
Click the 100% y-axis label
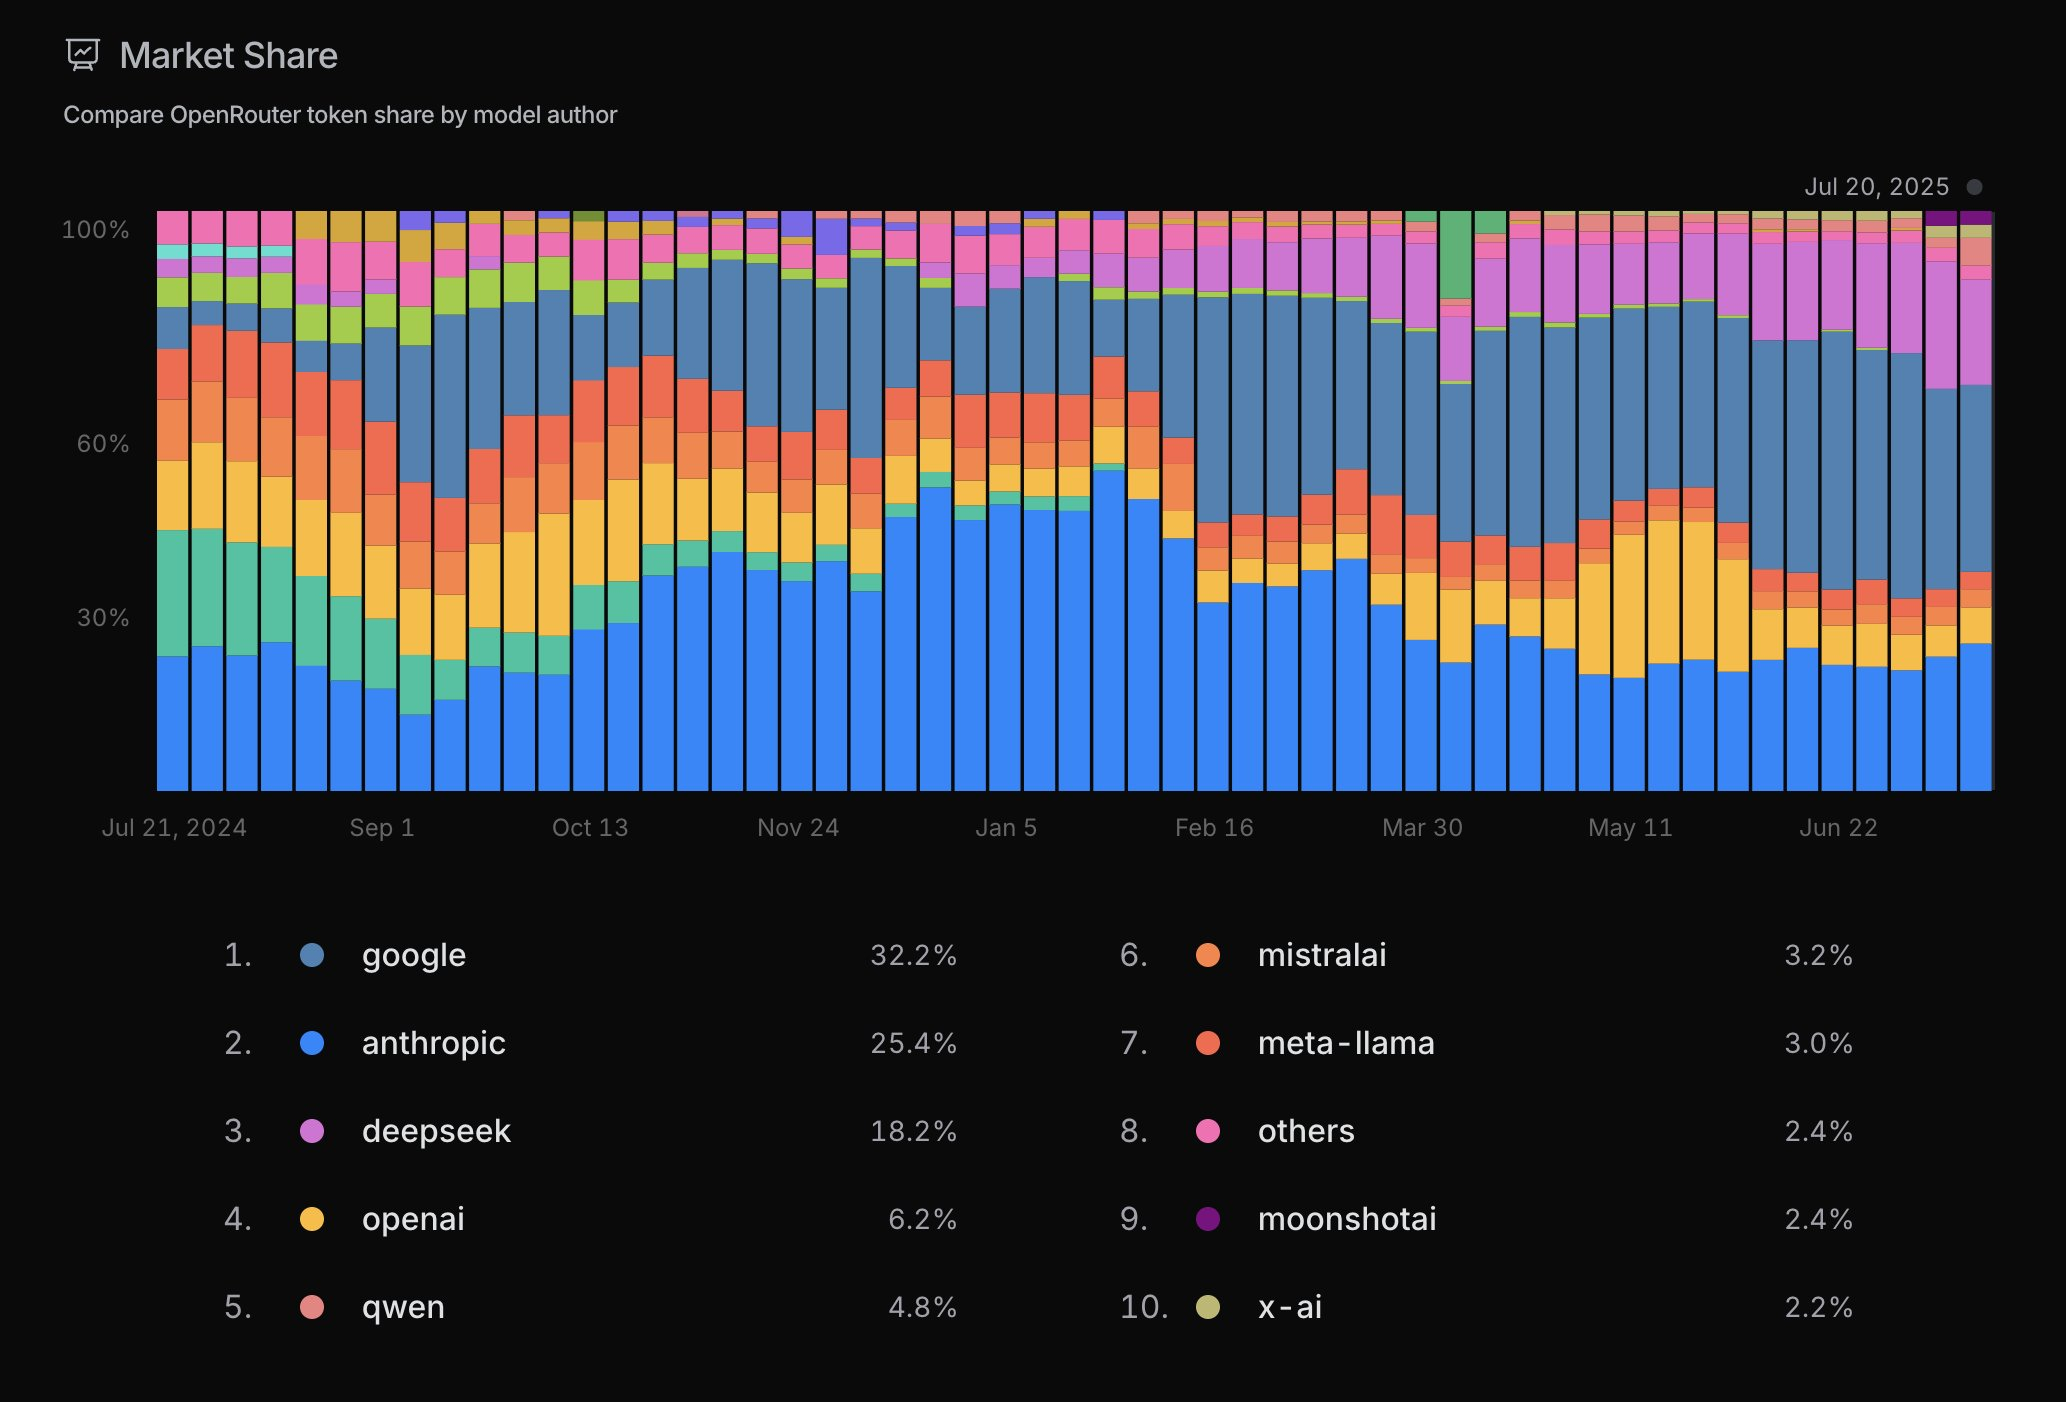click(95, 230)
